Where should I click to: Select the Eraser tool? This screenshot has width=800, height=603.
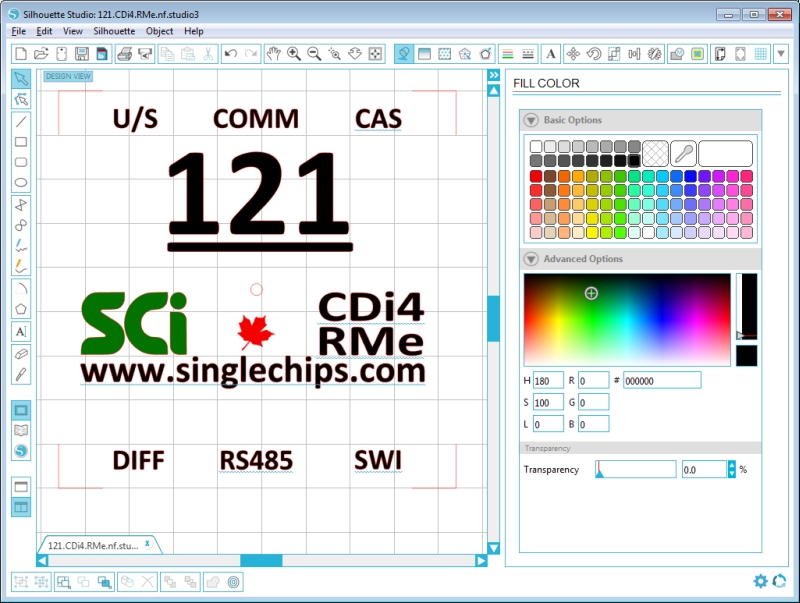(x=21, y=354)
